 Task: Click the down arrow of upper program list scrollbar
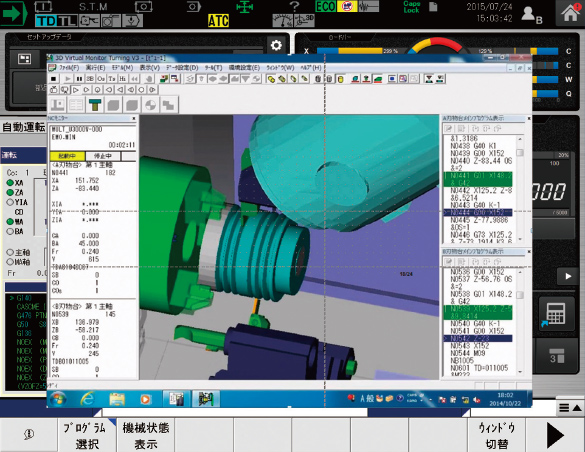[x=520, y=239]
